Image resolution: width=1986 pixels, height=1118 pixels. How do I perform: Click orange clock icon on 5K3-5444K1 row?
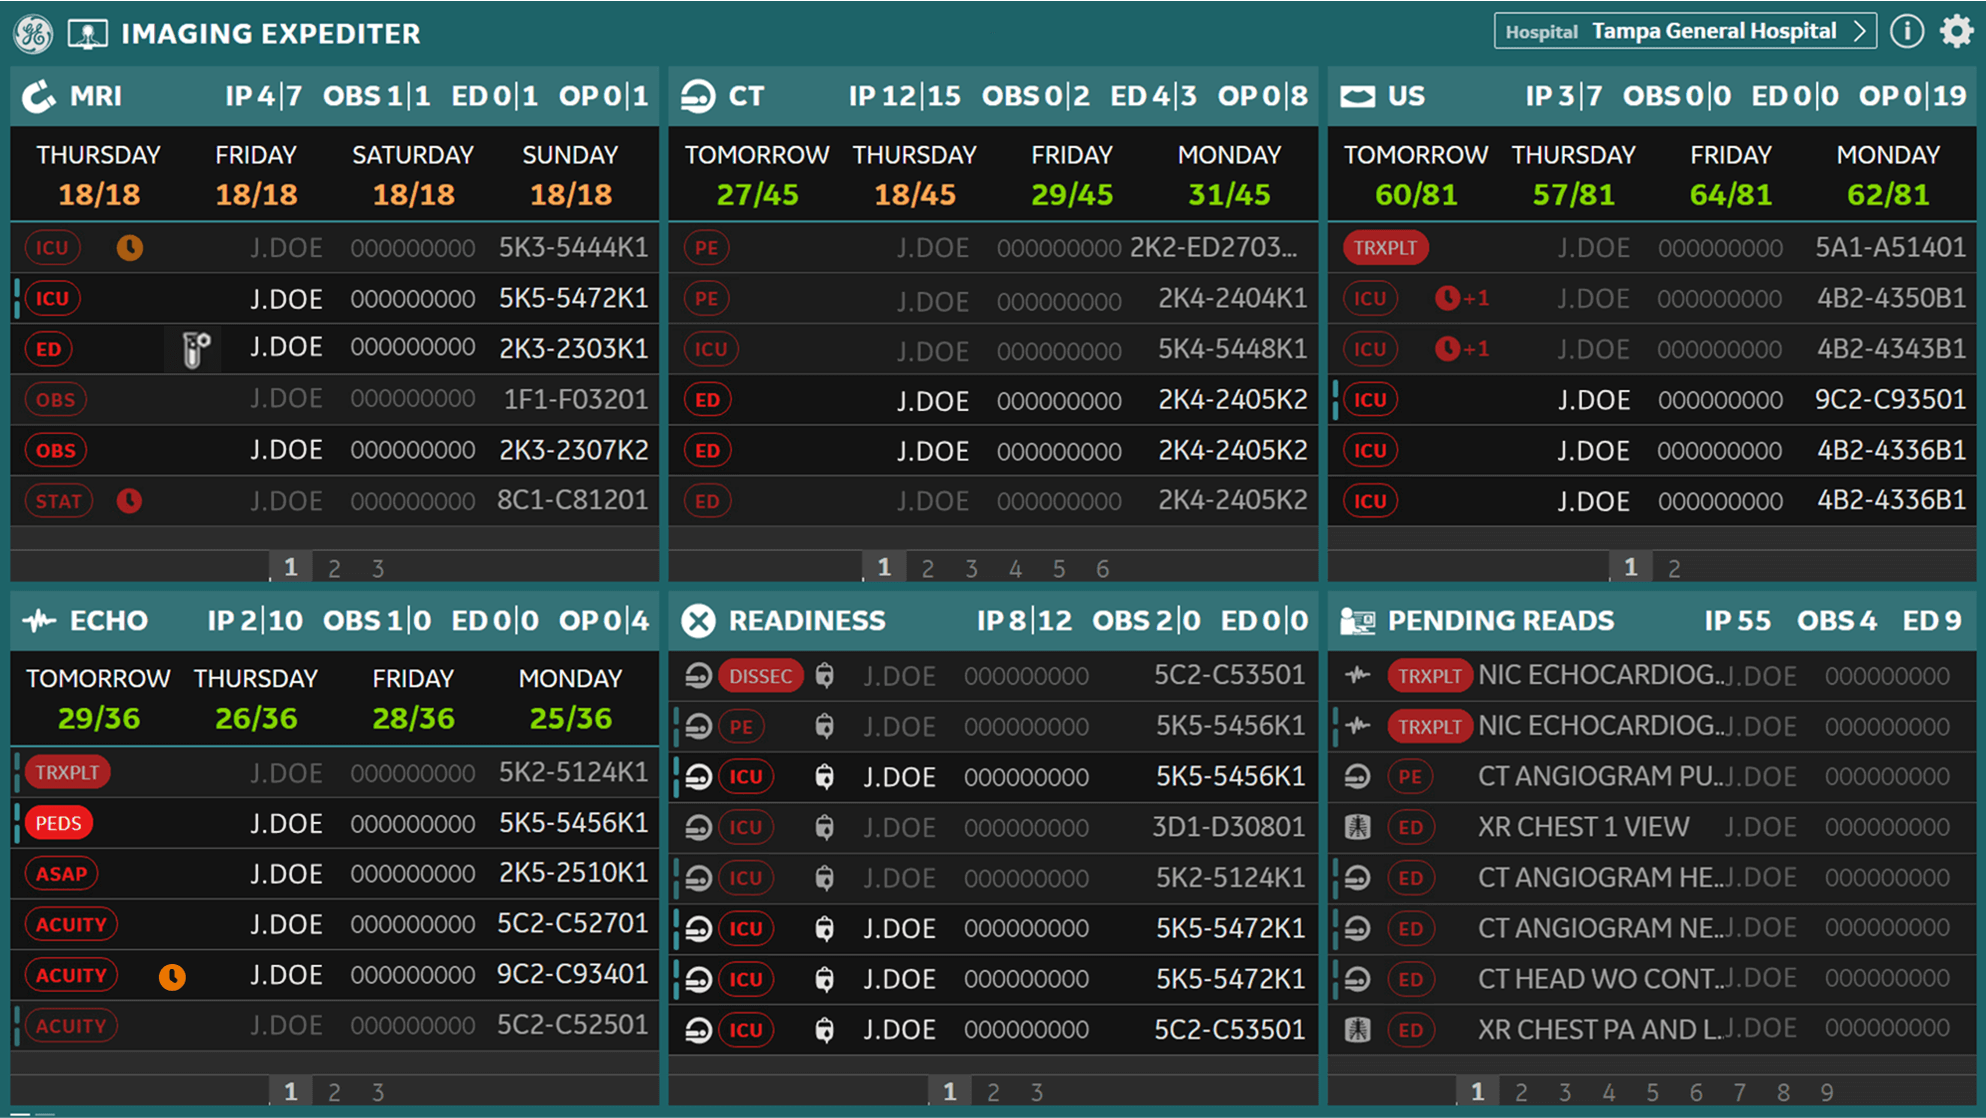pyautogui.click(x=129, y=247)
